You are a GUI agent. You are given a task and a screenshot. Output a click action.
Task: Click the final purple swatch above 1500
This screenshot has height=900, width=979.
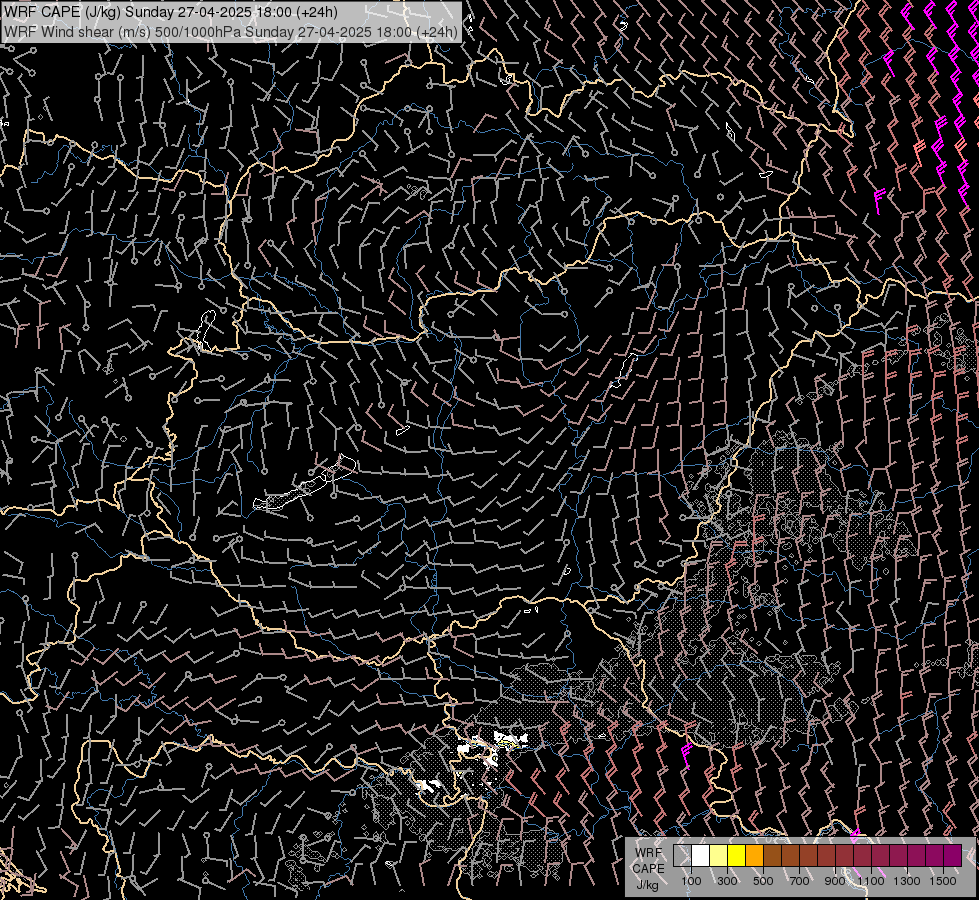(953, 856)
